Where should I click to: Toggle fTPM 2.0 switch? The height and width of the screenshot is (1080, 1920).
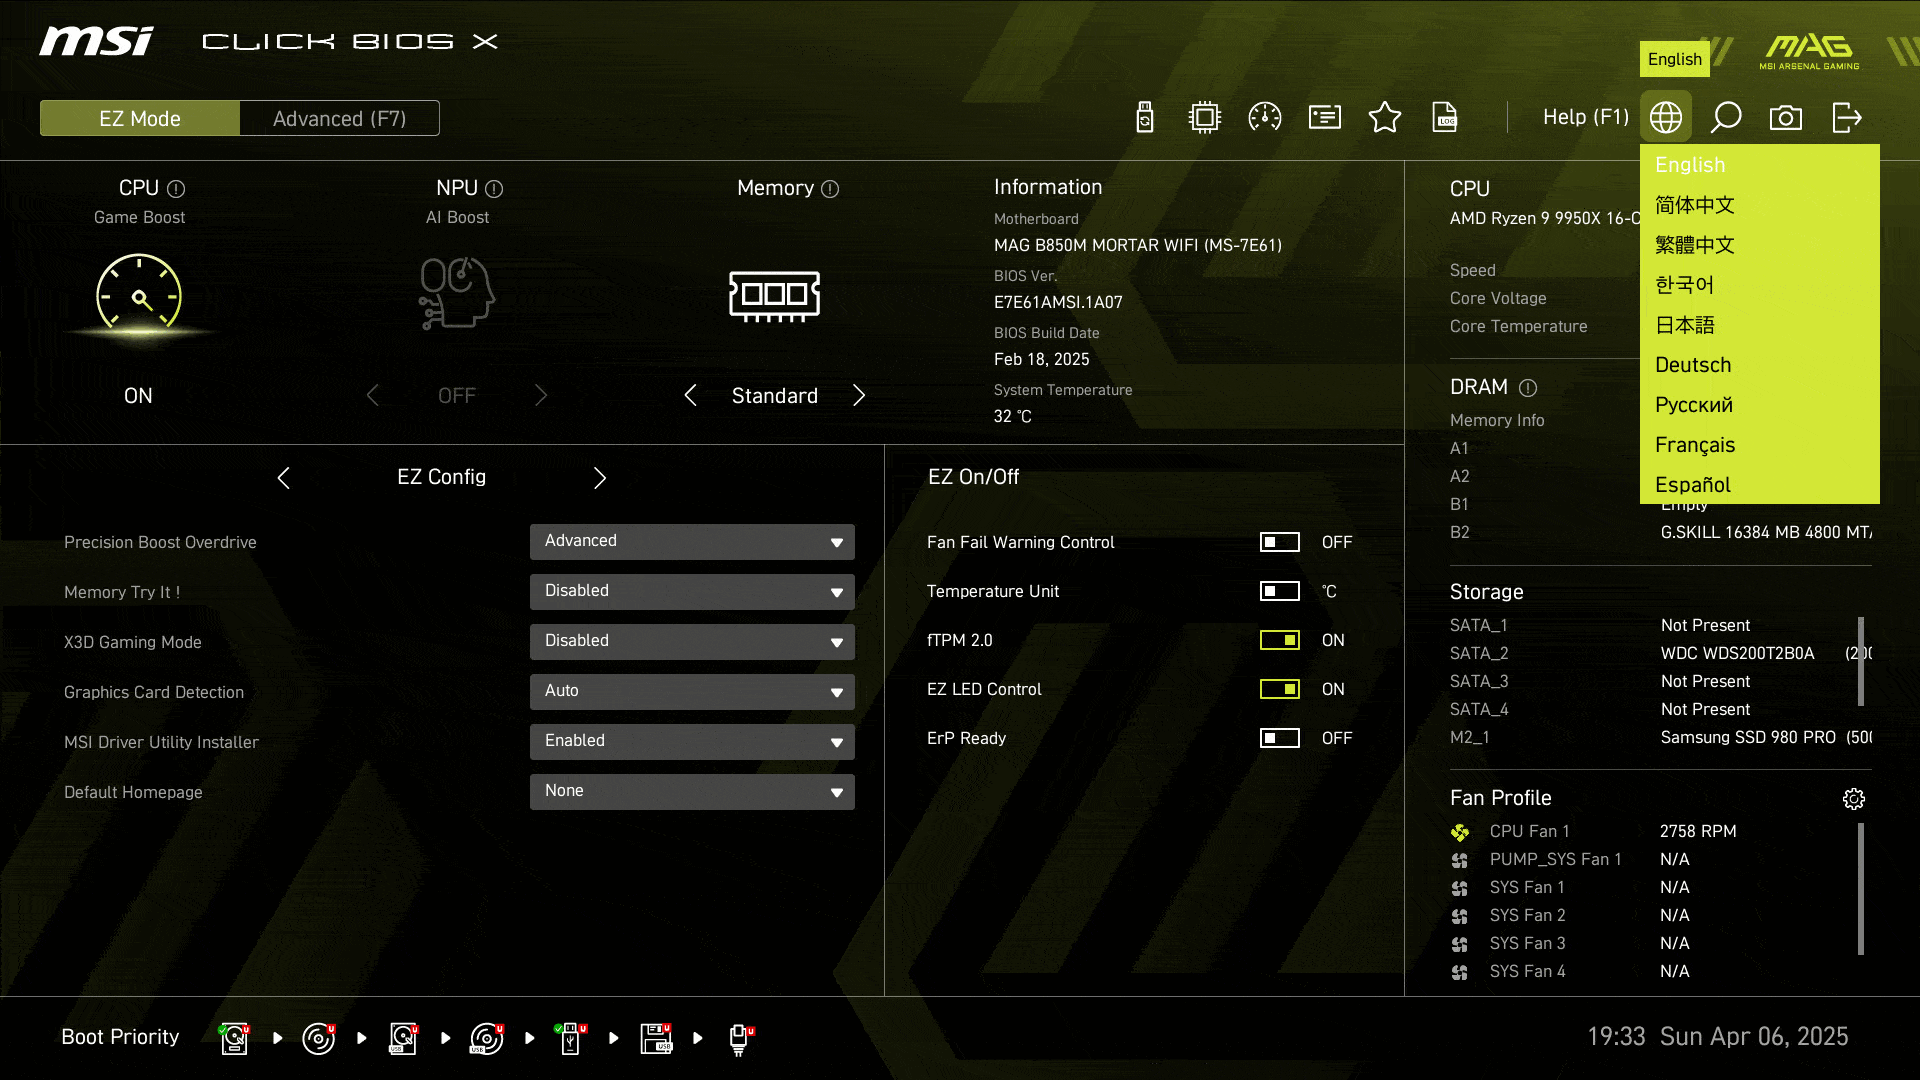(x=1280, y=640)
